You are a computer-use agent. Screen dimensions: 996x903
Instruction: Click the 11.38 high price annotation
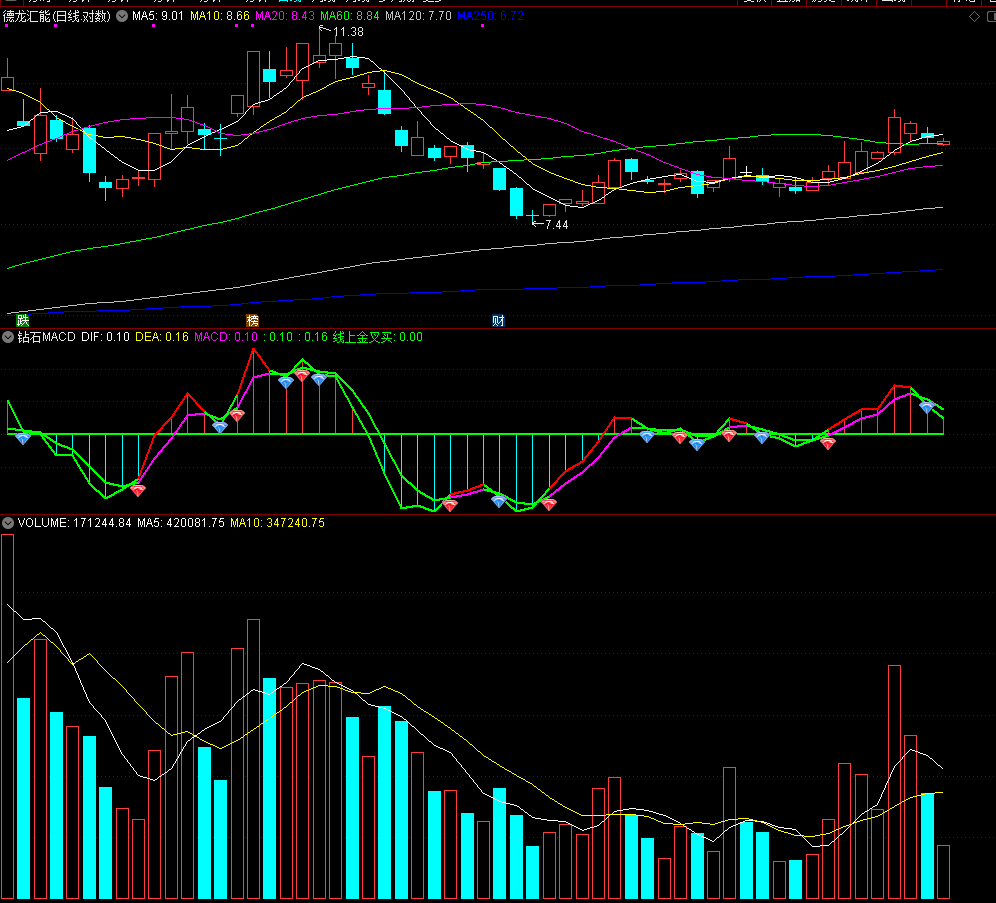[x=348, y=32]
